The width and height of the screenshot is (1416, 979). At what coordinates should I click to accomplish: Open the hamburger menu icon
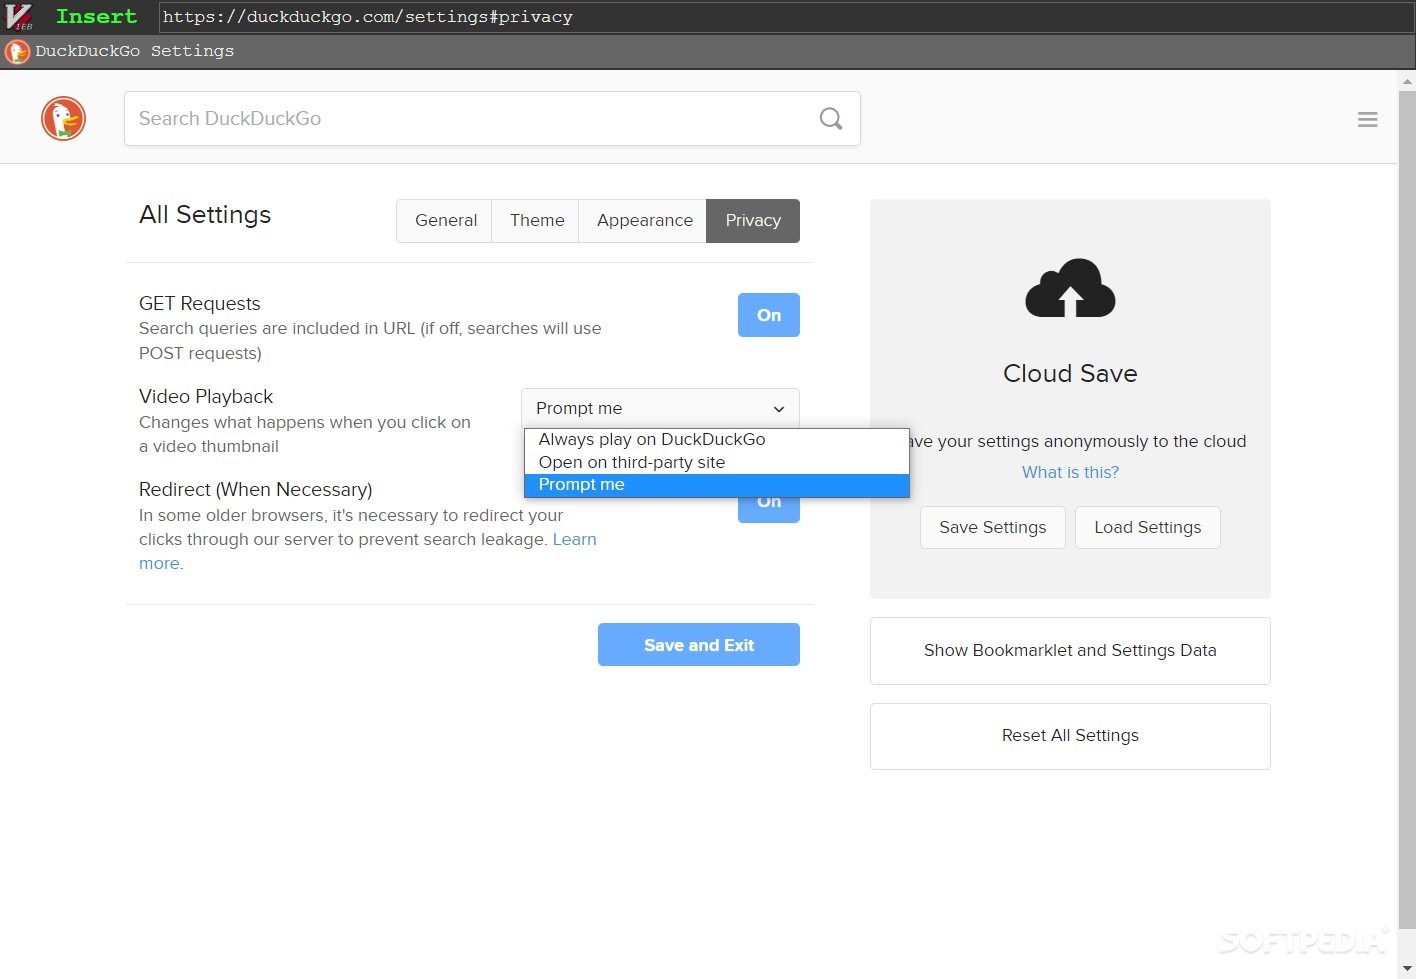(1367, 120)
